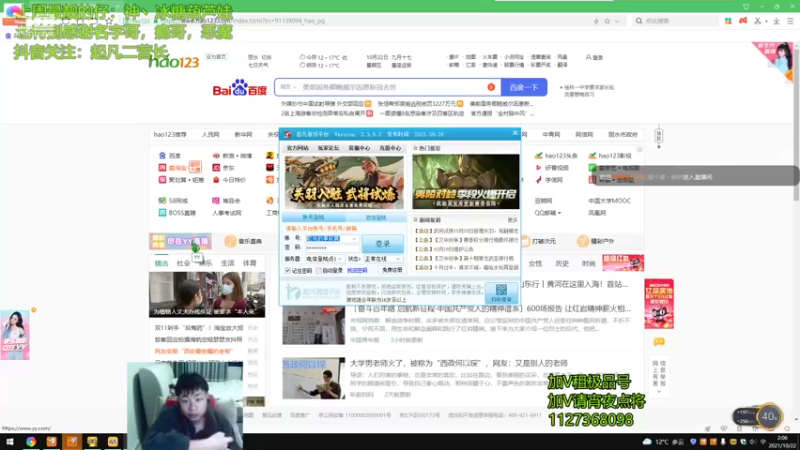
Task: Select the 精选 news tab
Action: tap(161, 263)
